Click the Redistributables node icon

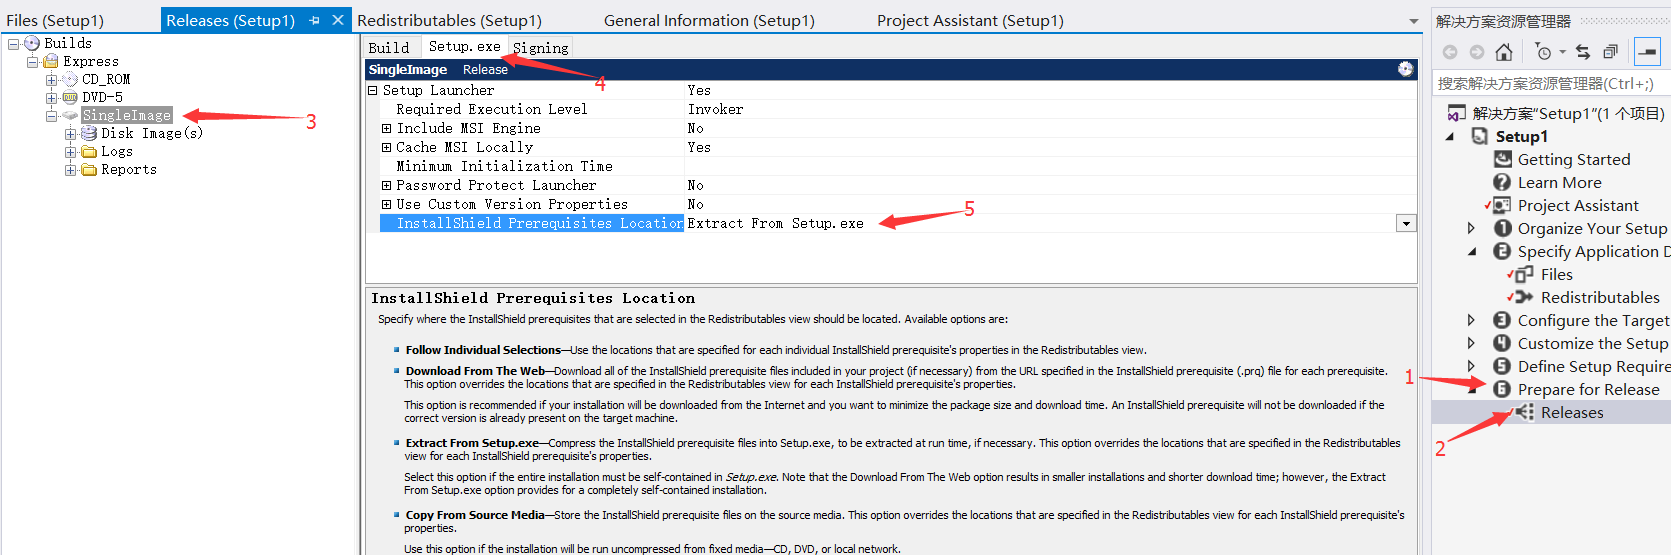click(x=1524, y=297)
